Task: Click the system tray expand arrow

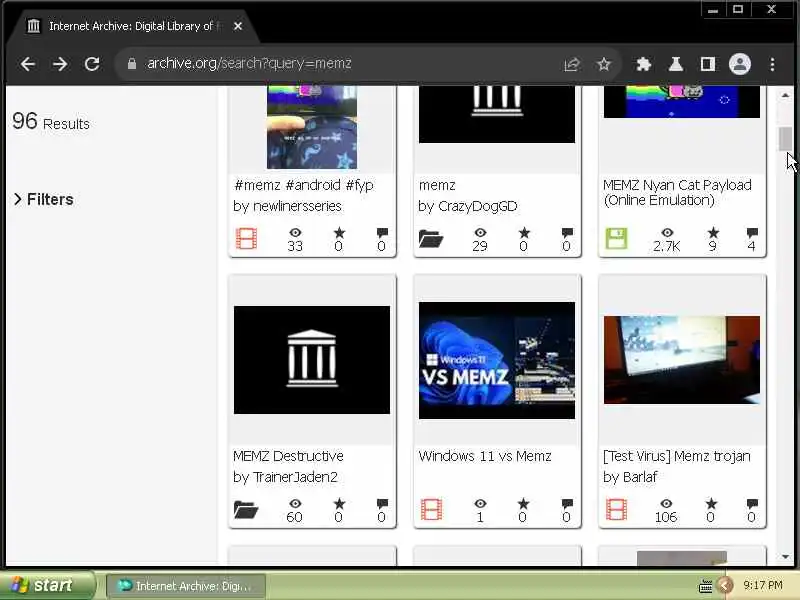Action: (x=724, y=585)
